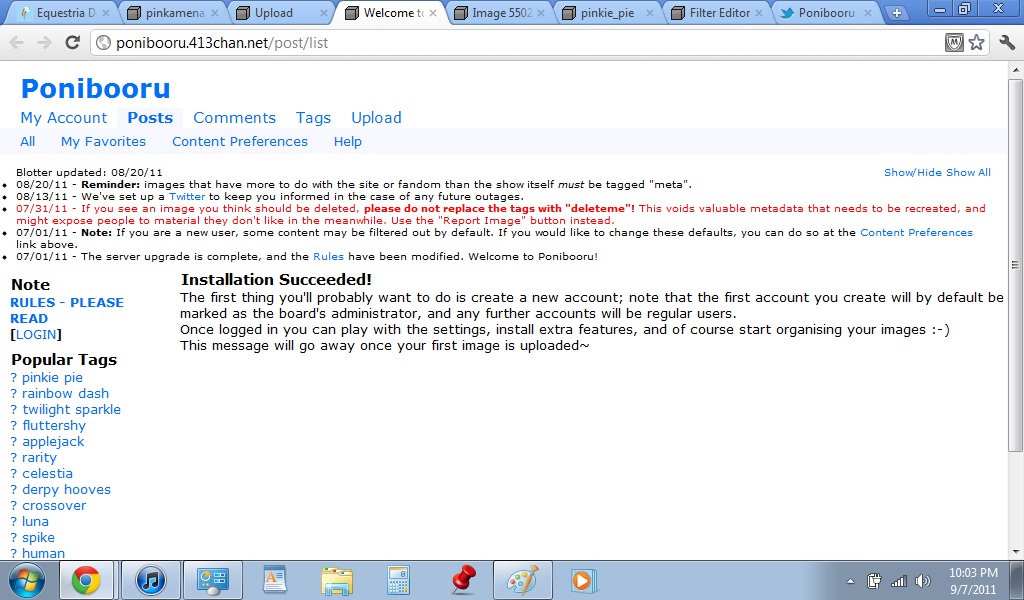1024x600 pixels.
Task: Open the WordPad document taskbar icon
Action: tap(275, 580)
